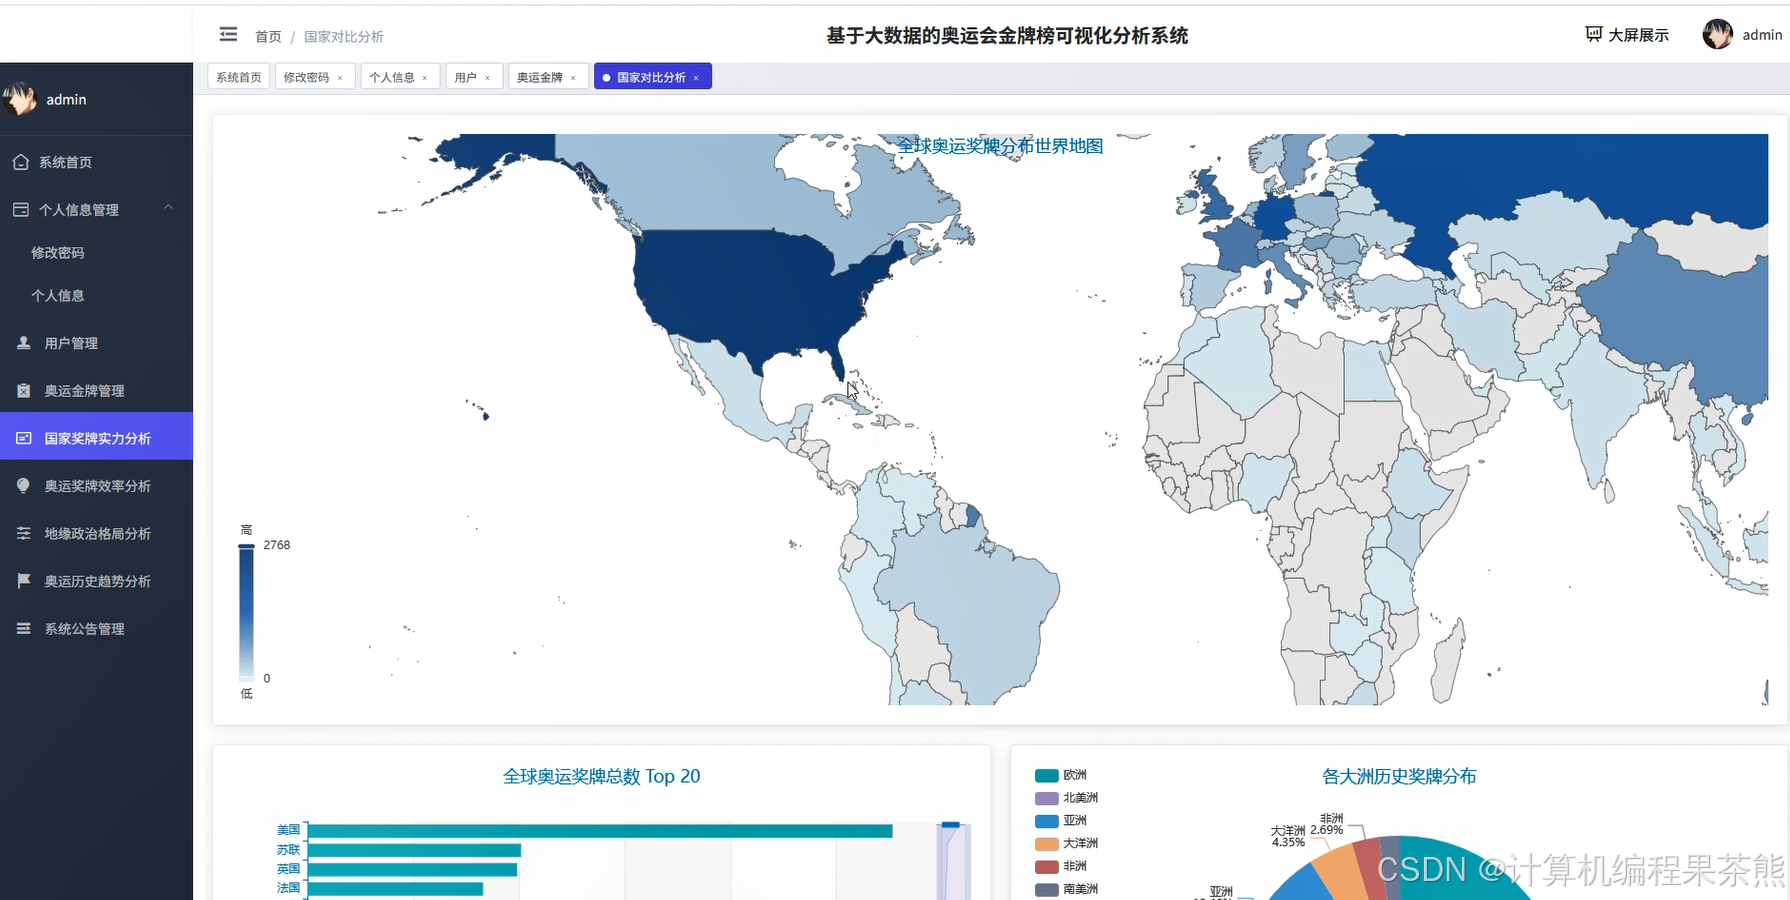Click the top handle of the map color scale at 2768
This screenshot has width=1790, height=900.
click(x=246, y=546)
